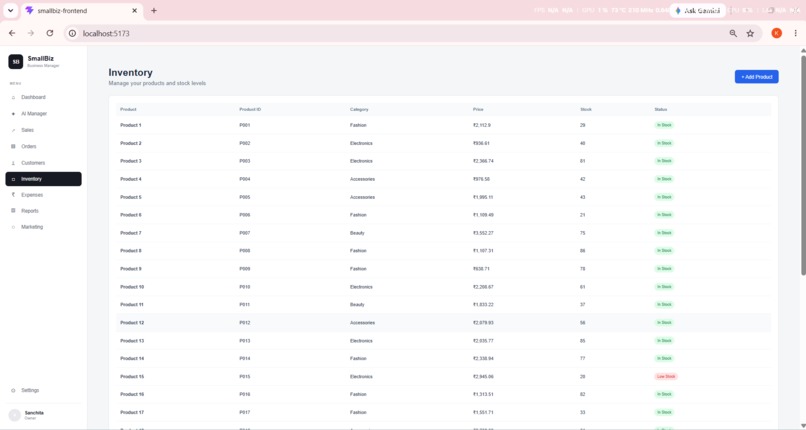The height and width of the screenshot is (430, 806).
Task: Click Product 7's Beauty category
Action: 357,233
